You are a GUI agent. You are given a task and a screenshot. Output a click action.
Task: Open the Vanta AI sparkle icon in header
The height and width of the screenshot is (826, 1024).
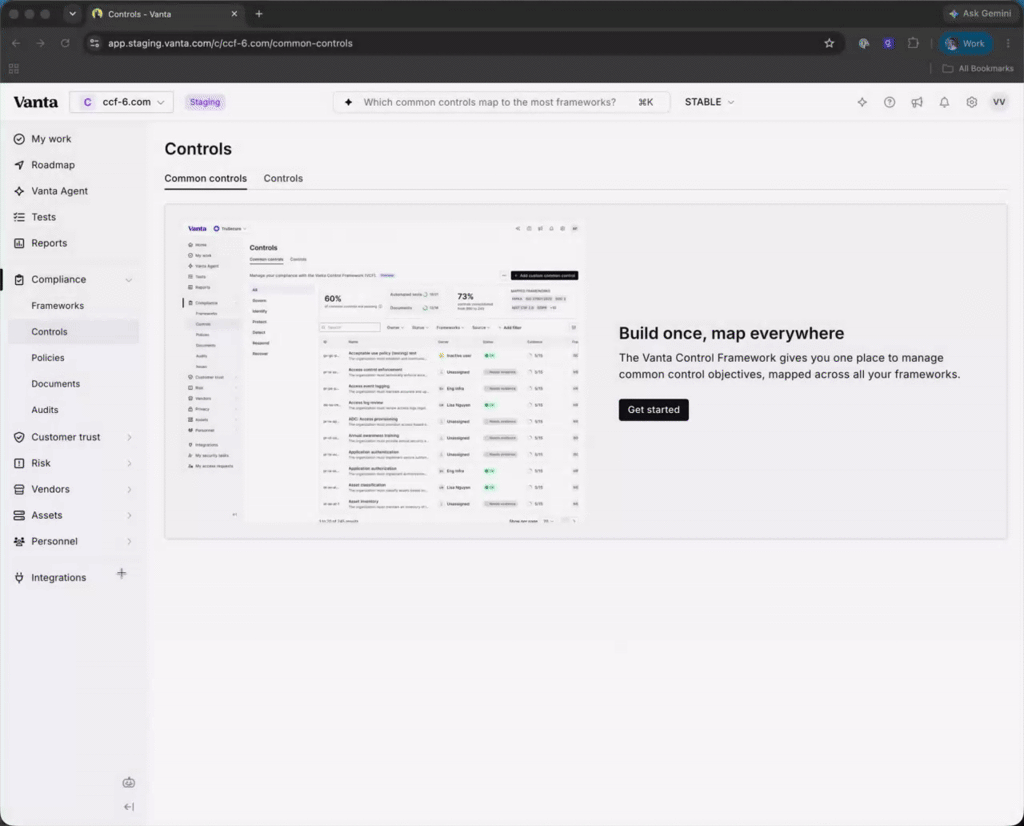coord(862,102)
